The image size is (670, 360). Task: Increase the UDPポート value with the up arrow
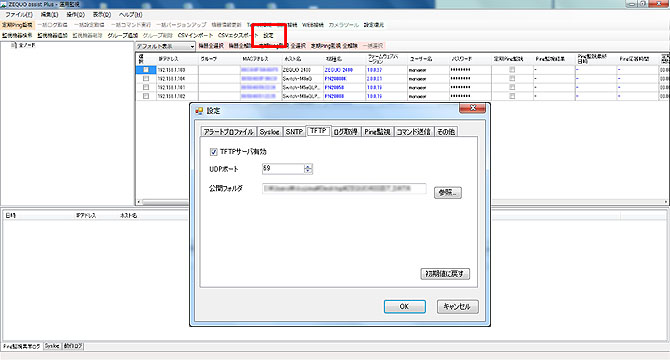coord(308,167)
